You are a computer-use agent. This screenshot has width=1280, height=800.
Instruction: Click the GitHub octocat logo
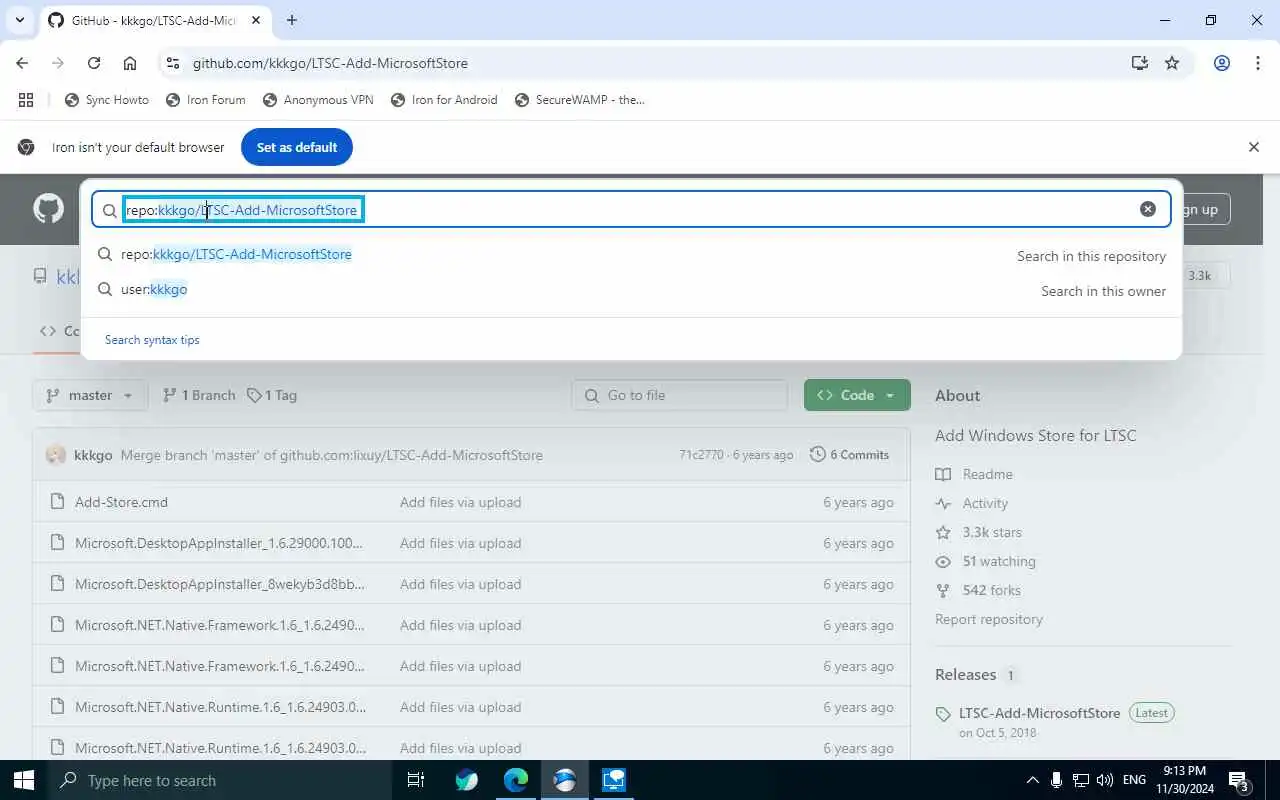[x=48, y=209]
